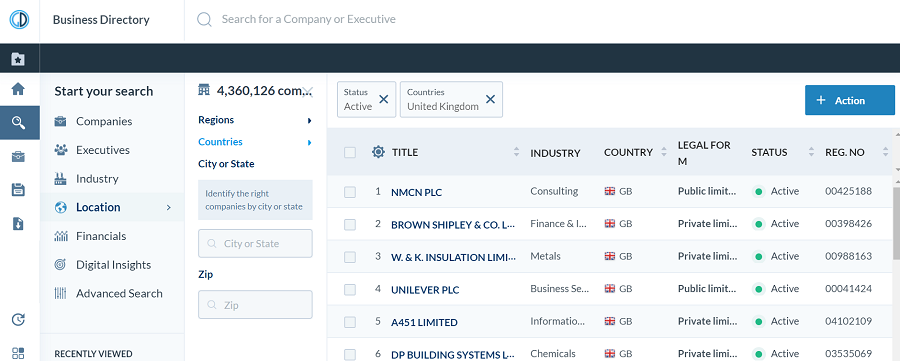Open the file download sidebar icon

18,223
